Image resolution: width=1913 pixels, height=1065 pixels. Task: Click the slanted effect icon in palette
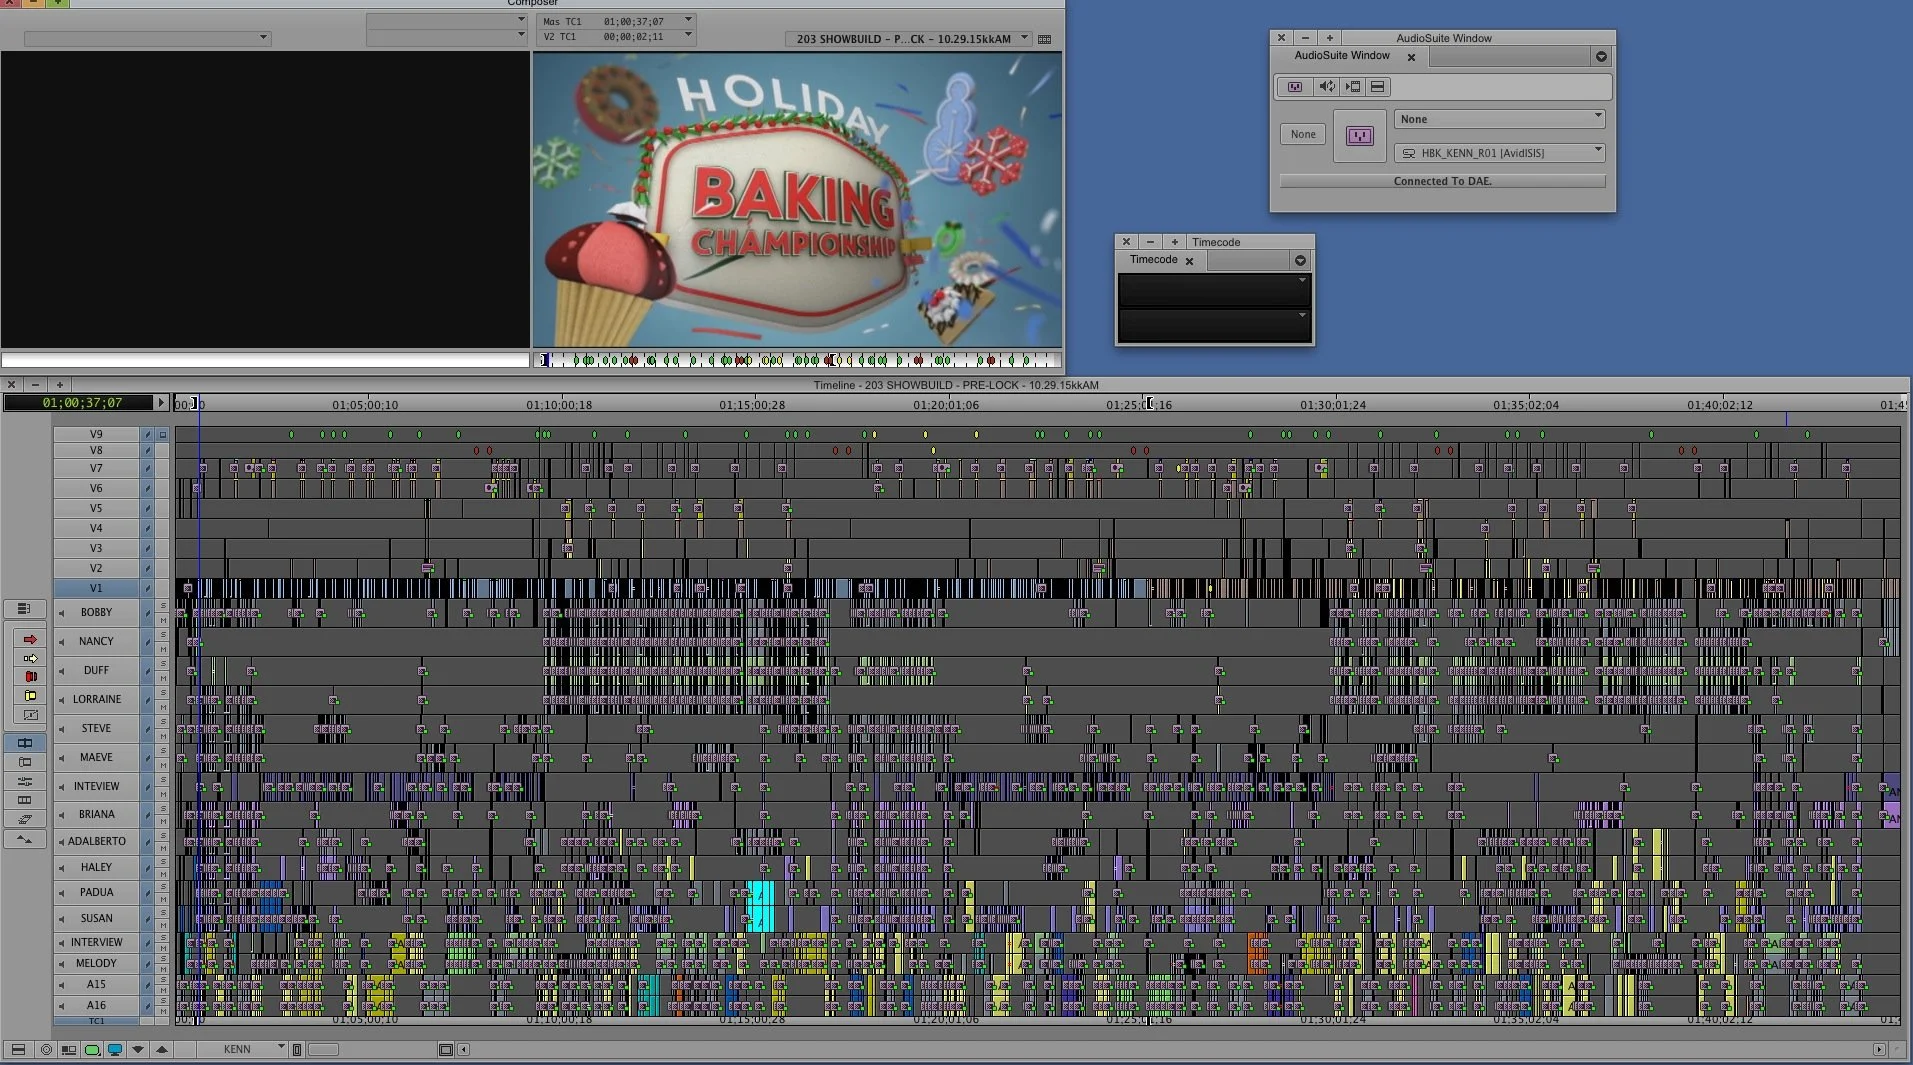(x=25, y=819)
